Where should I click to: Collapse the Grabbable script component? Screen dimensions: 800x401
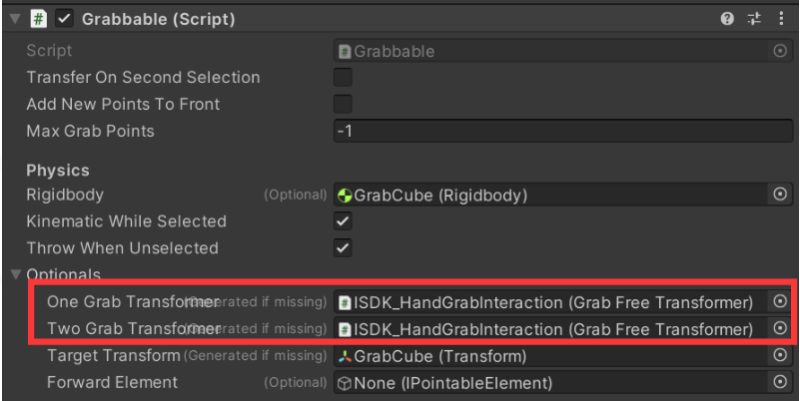tap(14, 19)
